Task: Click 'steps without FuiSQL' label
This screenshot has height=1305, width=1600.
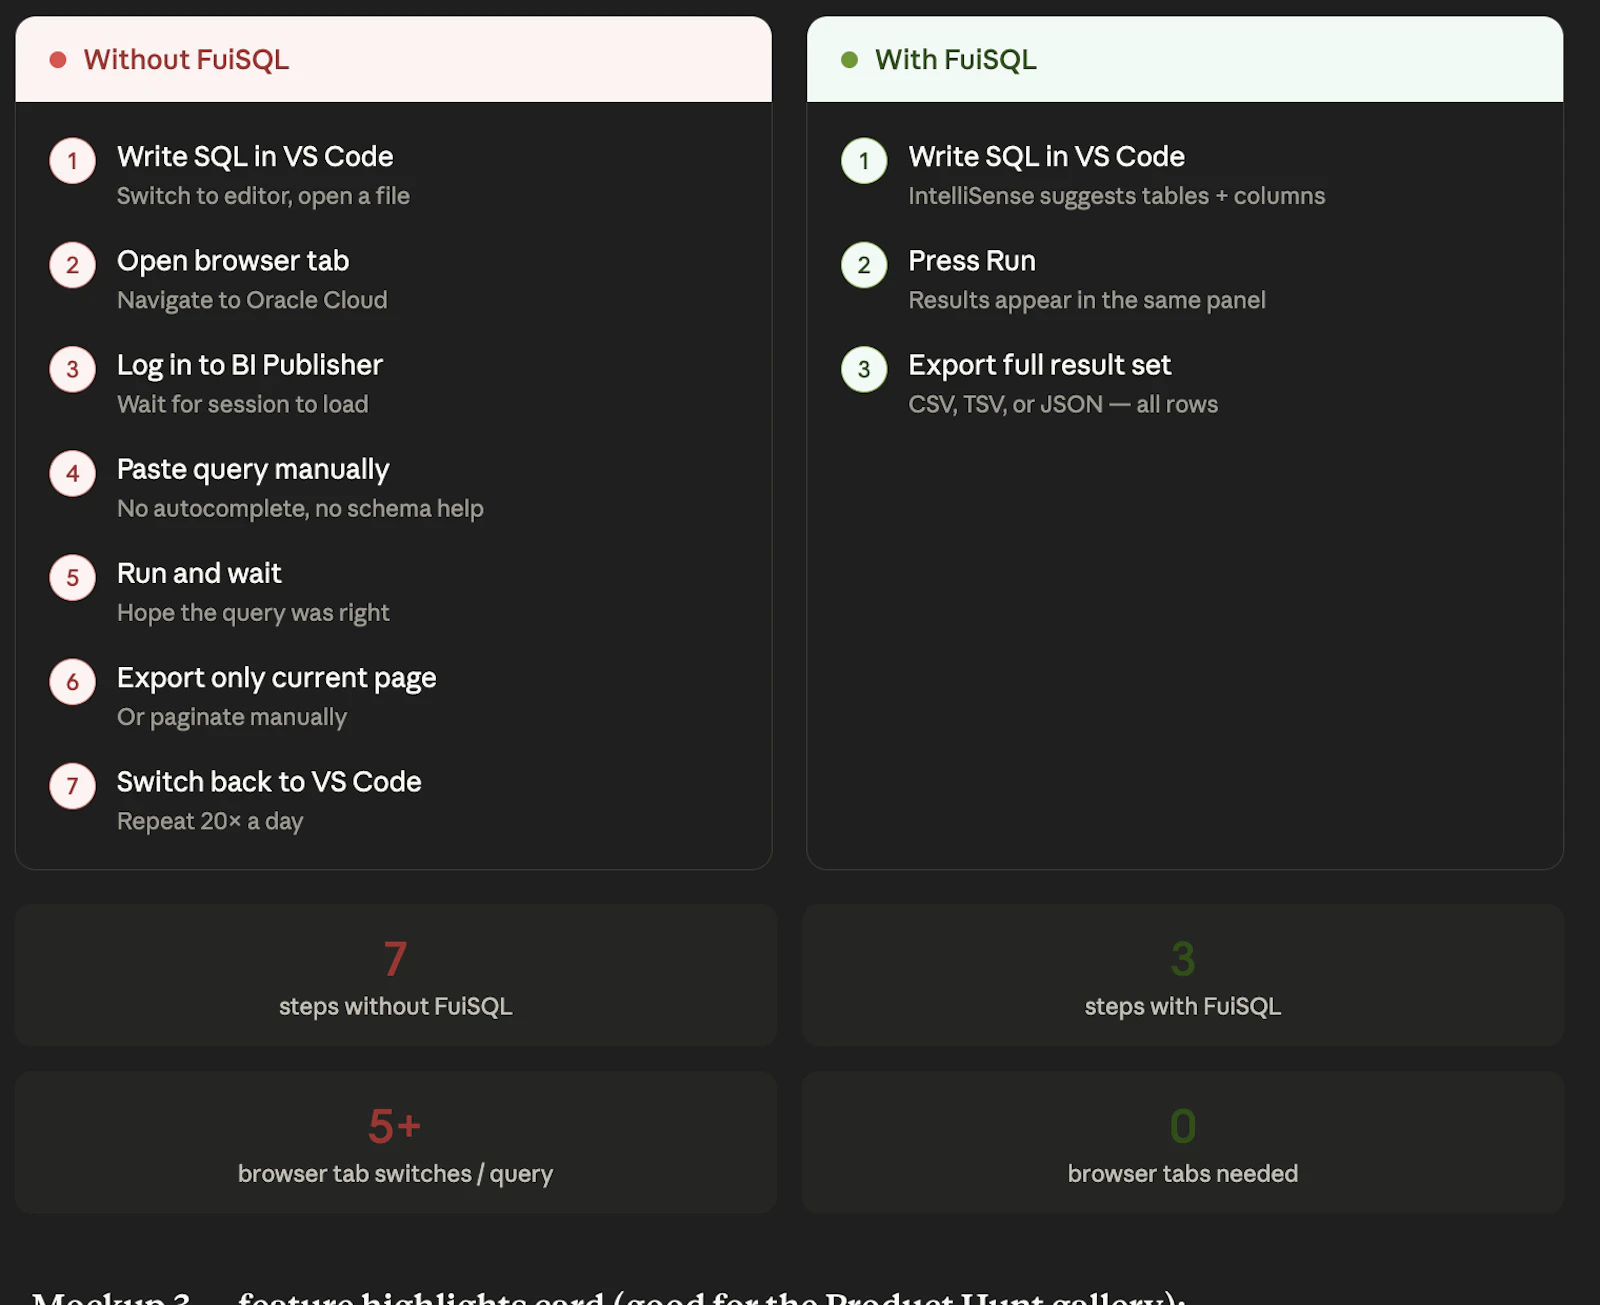Action: click(x=396, y=1006)
